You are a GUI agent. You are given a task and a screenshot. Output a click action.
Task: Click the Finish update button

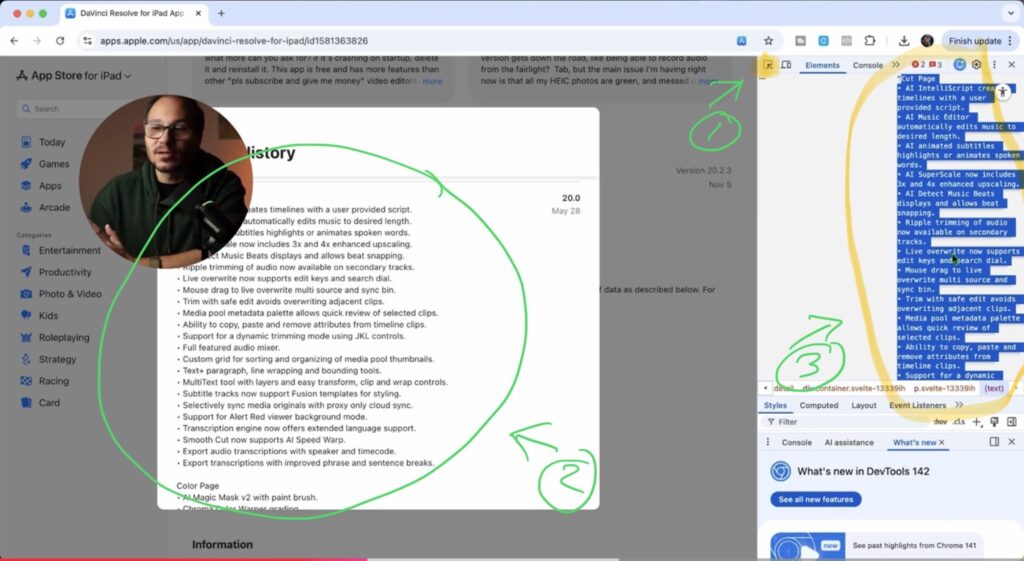pos(974,40)
